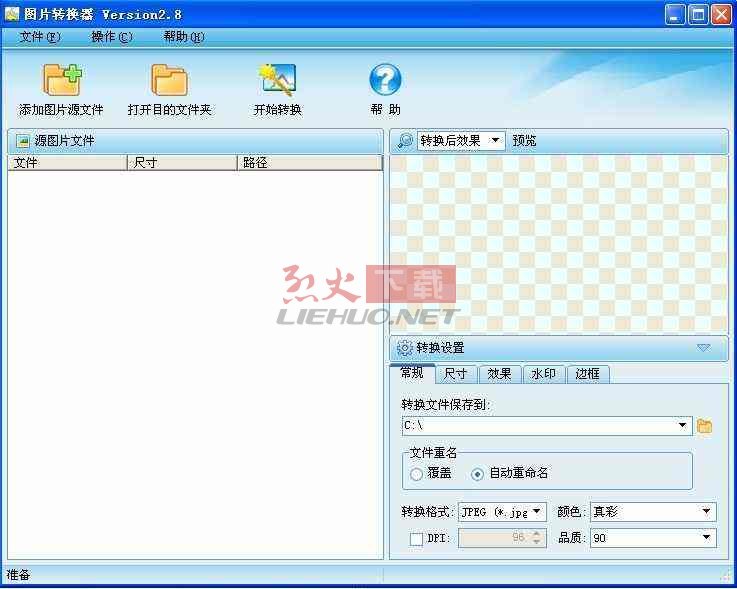The image size is (737, 589).
Task: Sort by the 文件 column header
Action: point(68,163)
